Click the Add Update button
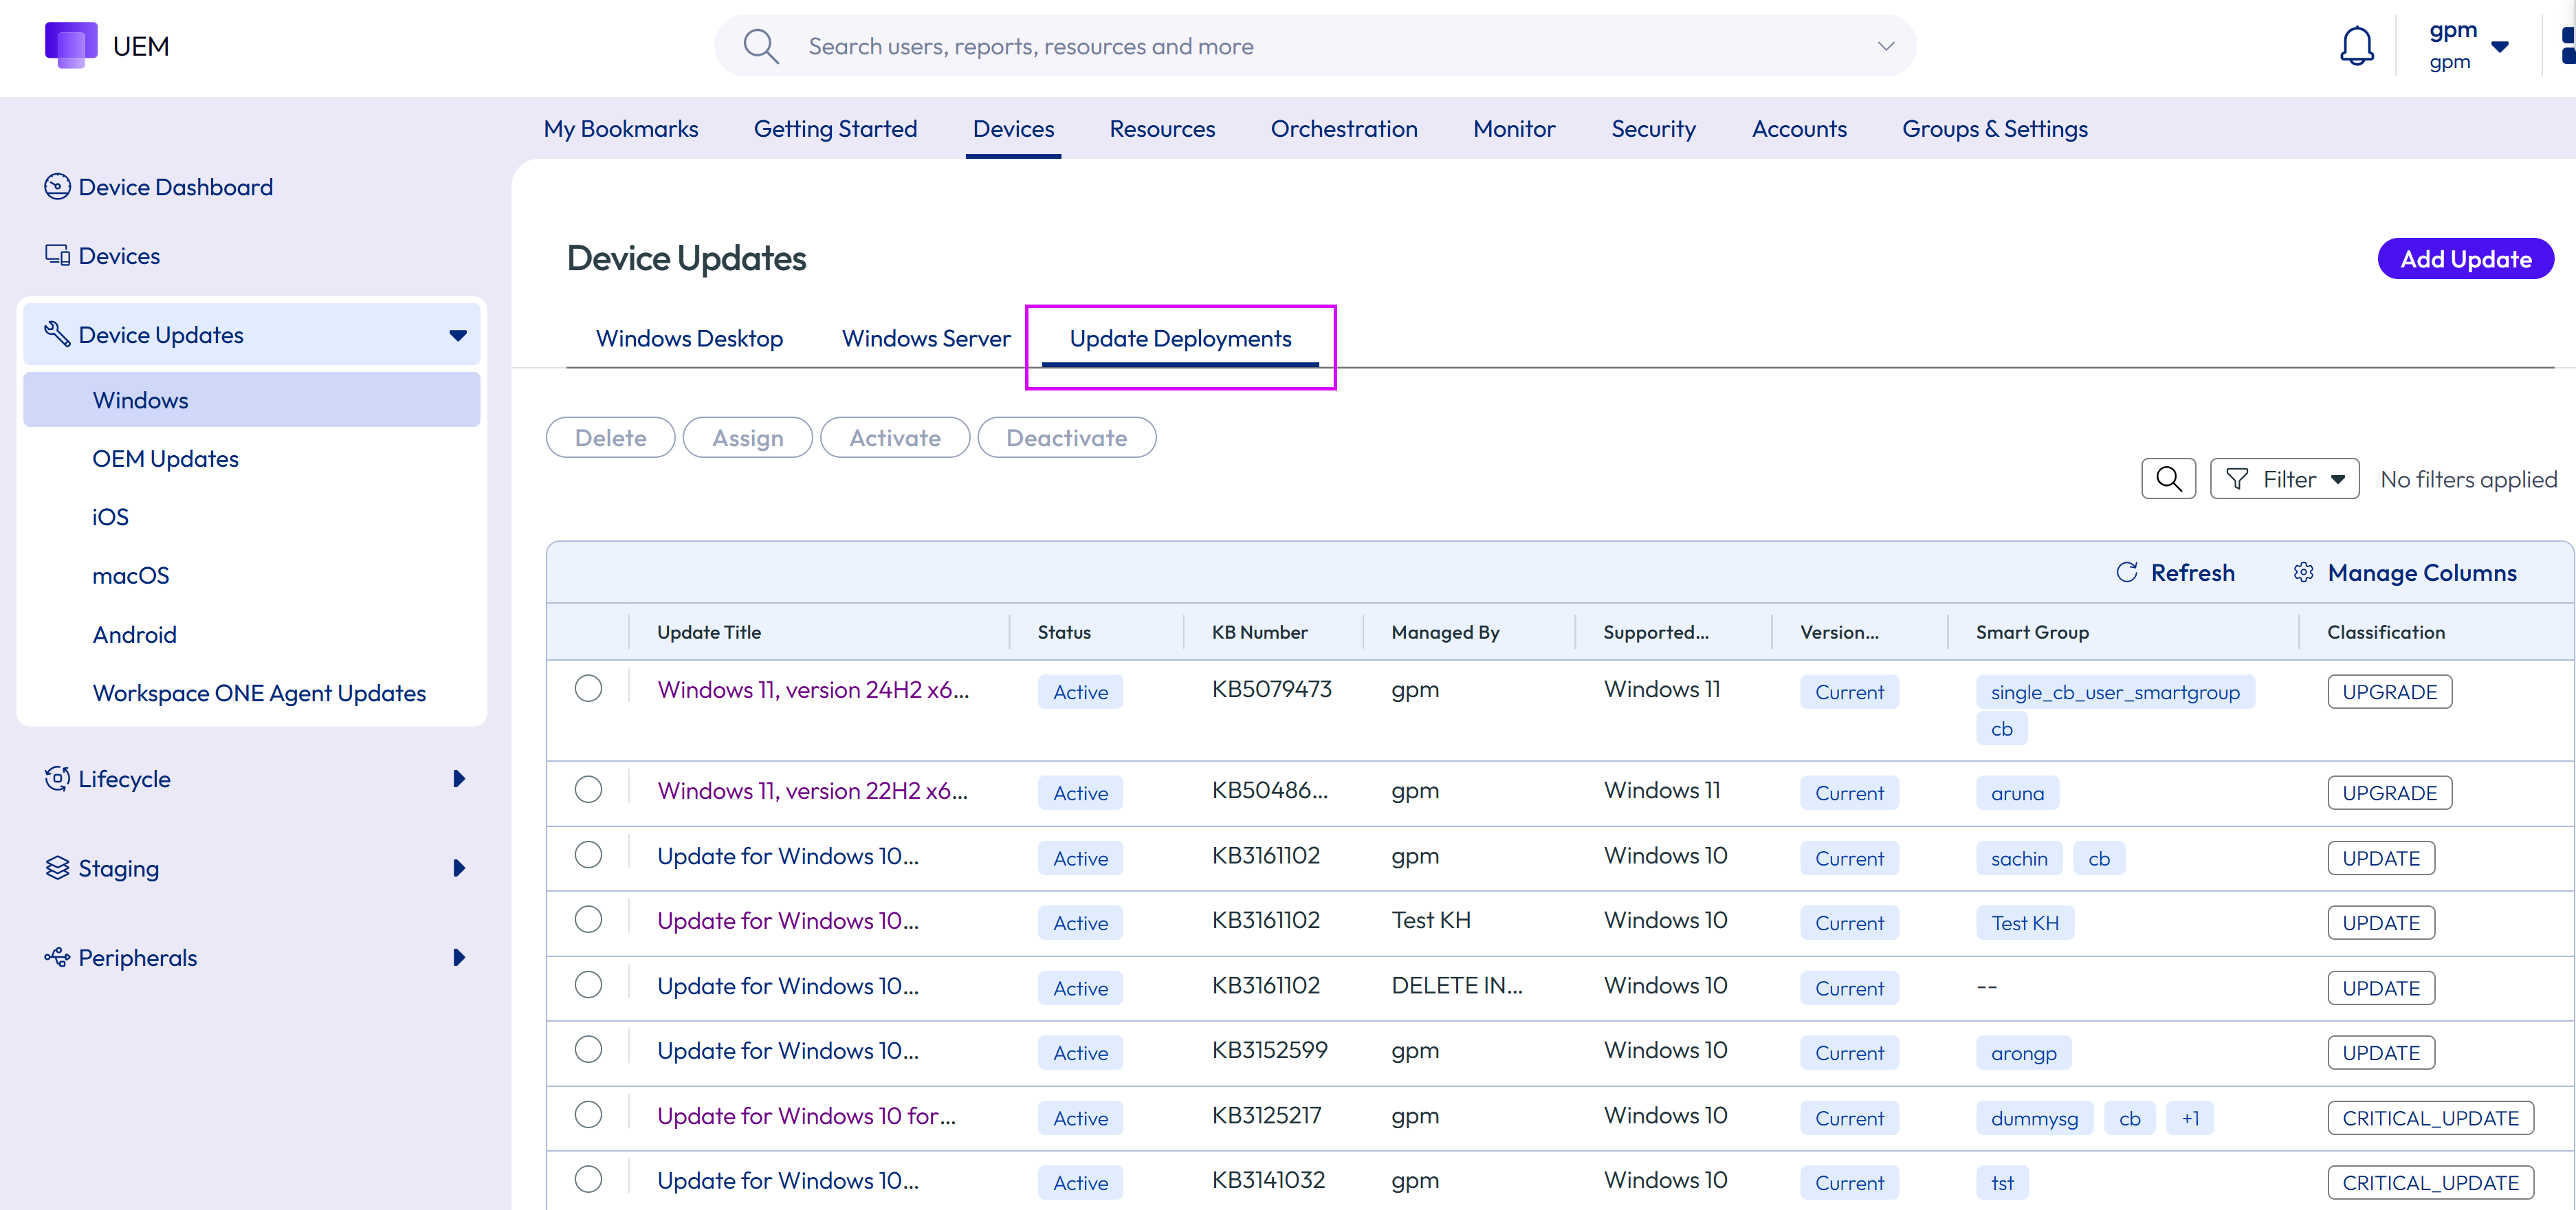2576x1210 pixels. point(2465,259)
